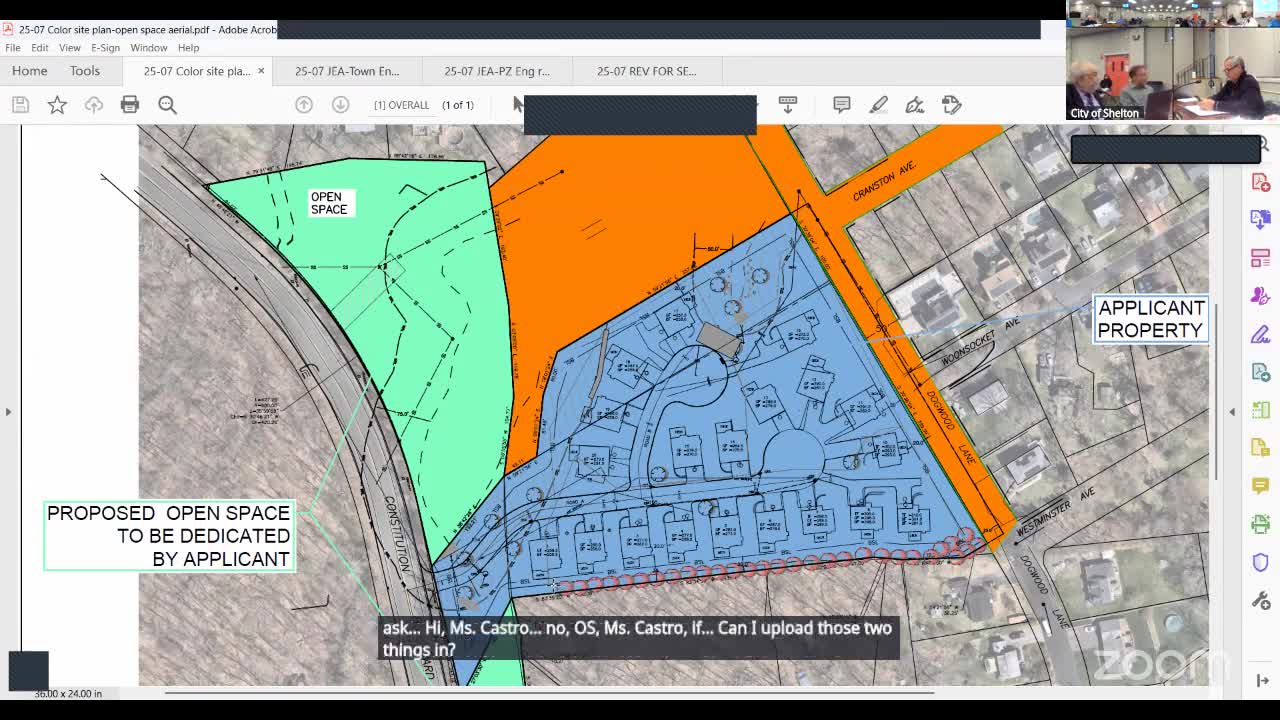Open Create PDF tool in right pane

tap(1260, 182)
